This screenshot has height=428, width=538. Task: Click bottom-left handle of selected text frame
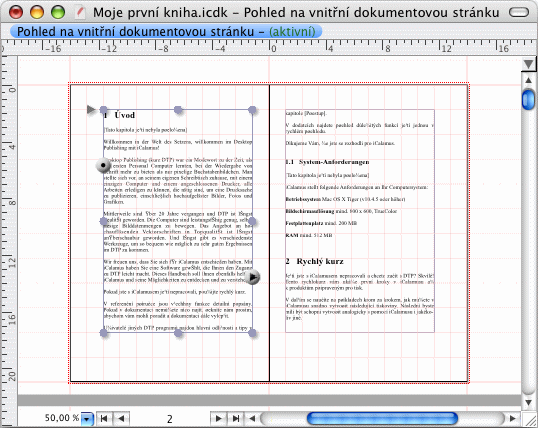point(103,333)
